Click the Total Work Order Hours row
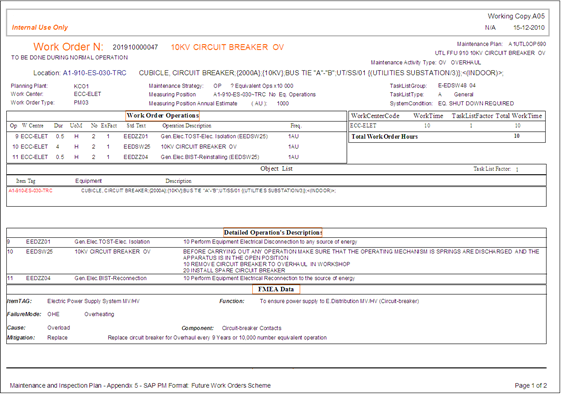The width and height of the screenshot is (561, 394). [x=447, y=136]
